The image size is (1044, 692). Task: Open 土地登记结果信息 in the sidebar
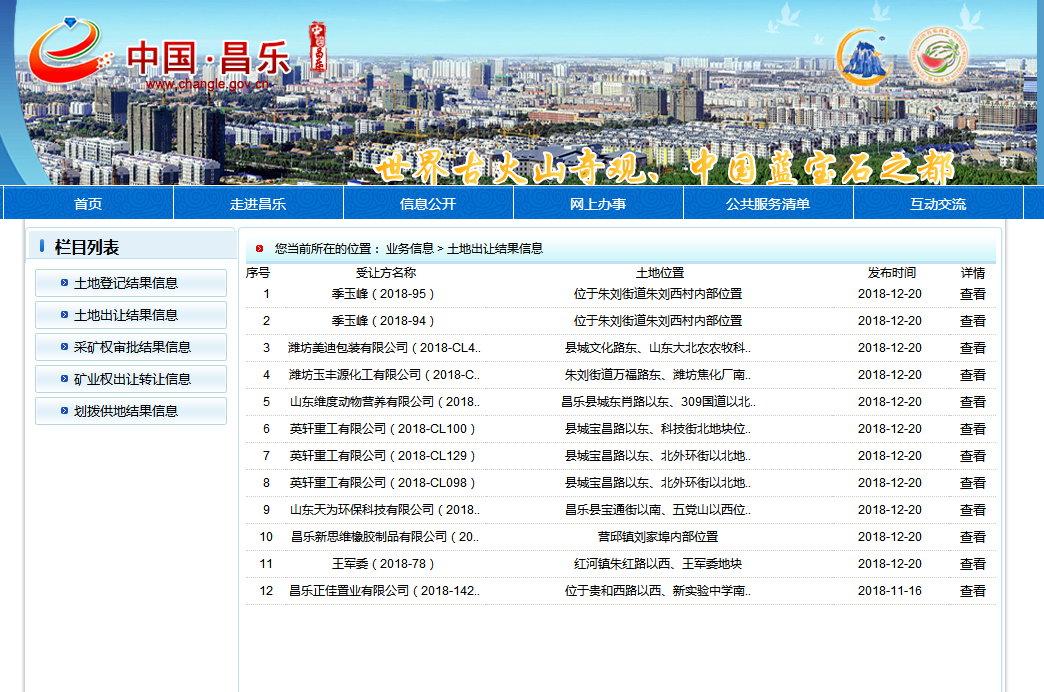click(x=126, y=283)
